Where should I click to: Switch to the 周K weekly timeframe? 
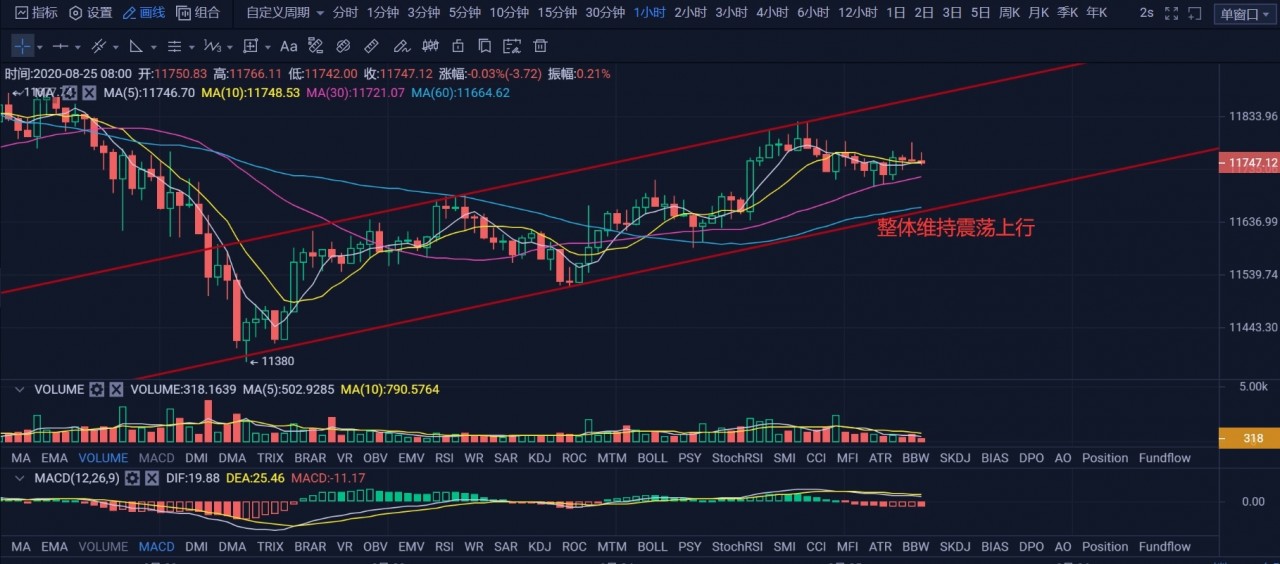[1010, 13]
